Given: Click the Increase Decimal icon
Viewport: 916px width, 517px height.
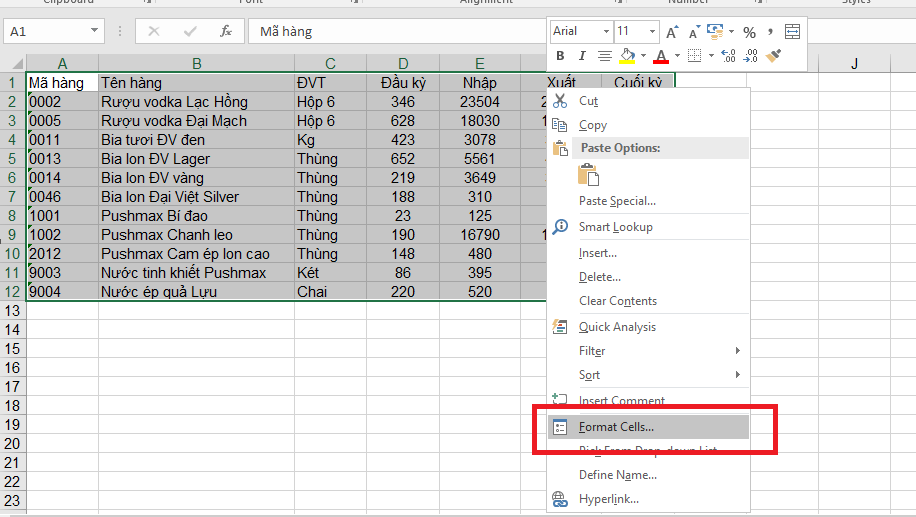Looking at the screenshot, I should [727, 56].
